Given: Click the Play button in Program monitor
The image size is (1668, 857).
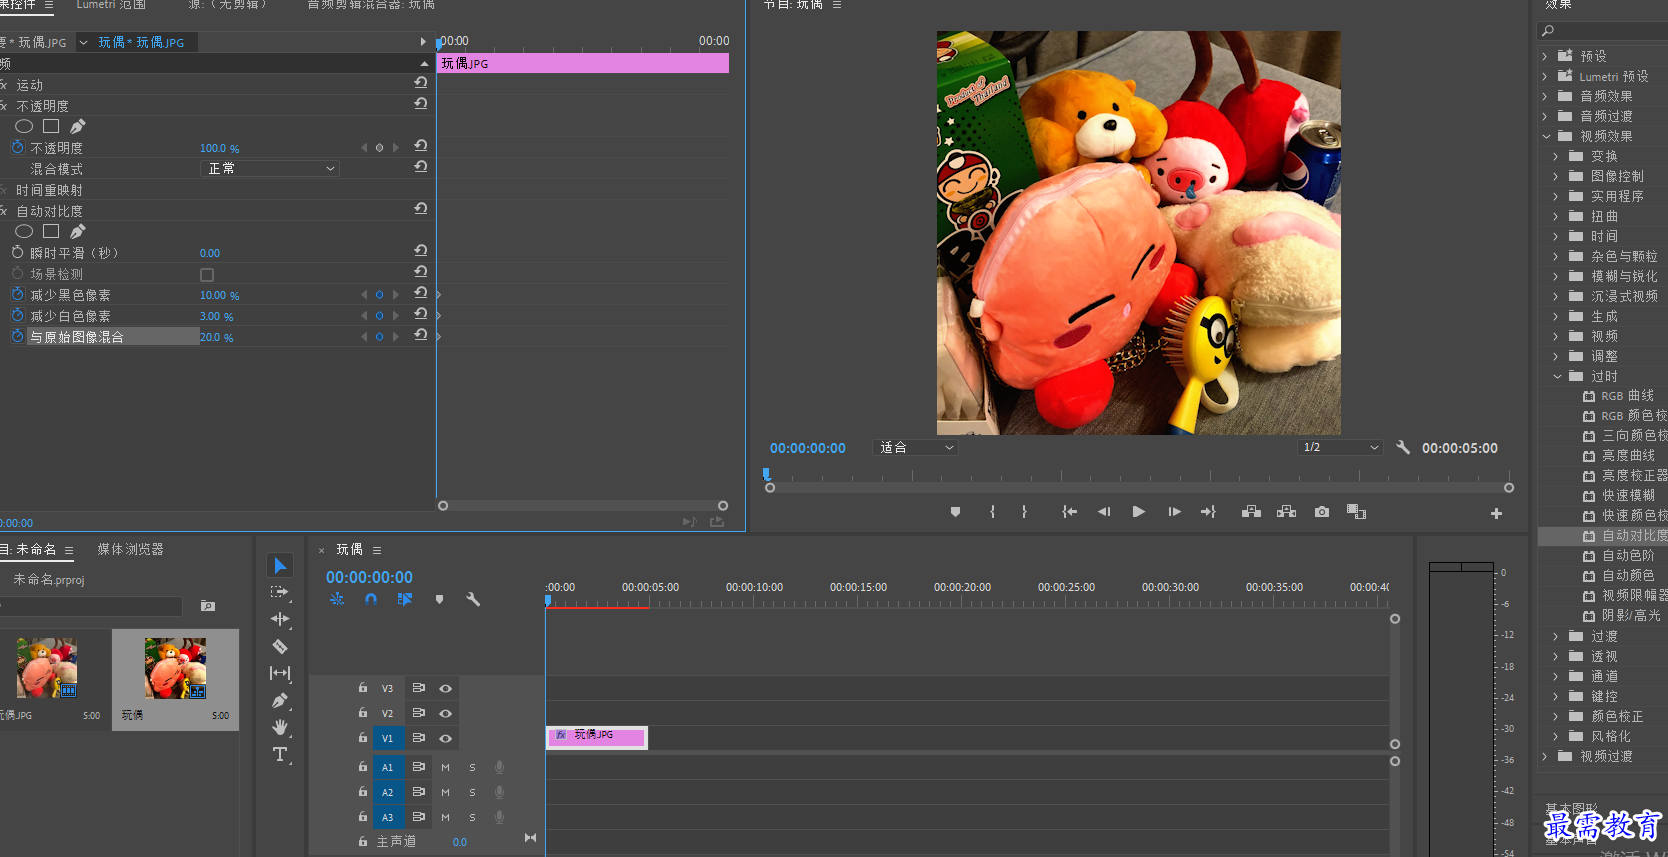Looking at the screenshot, I should [1138, 512].
